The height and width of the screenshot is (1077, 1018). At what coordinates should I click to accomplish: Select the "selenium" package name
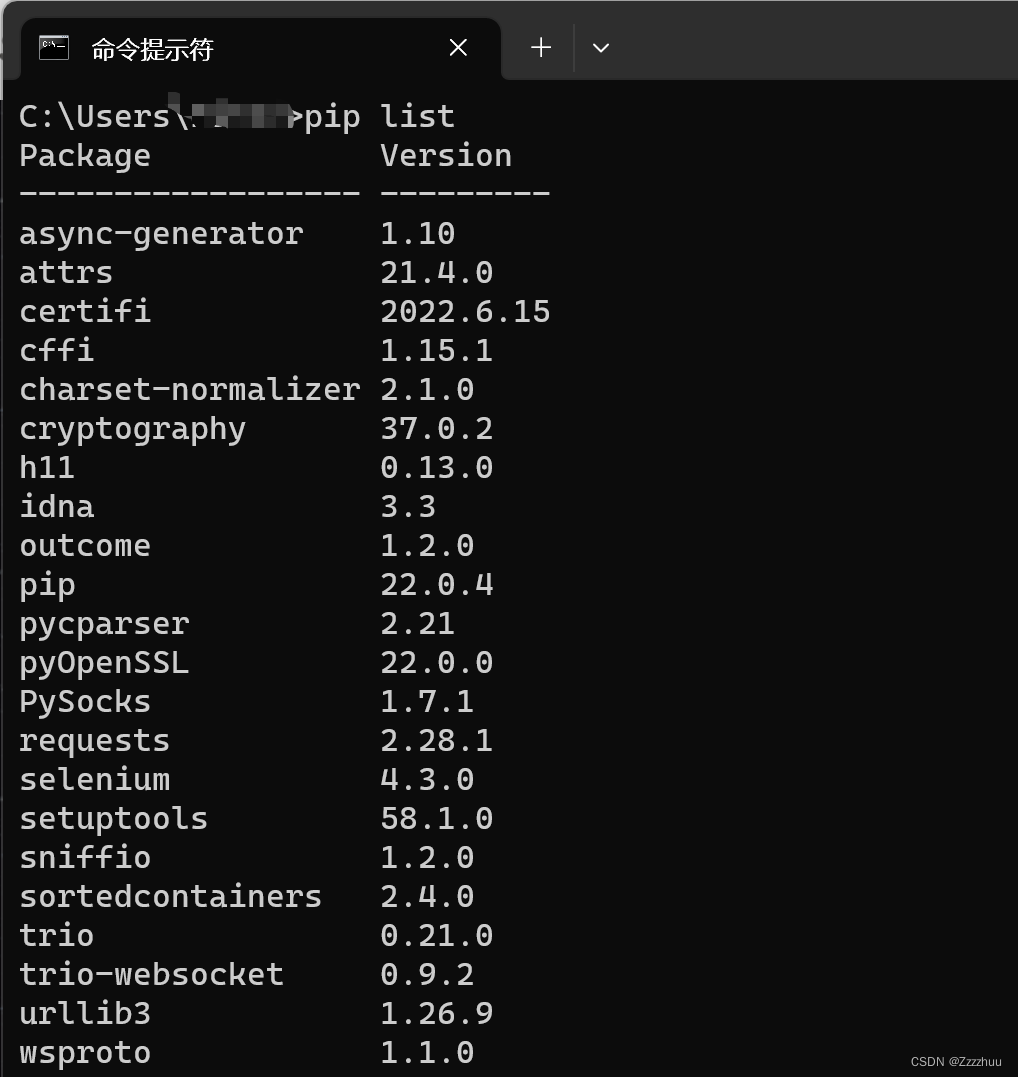point(94,779)
